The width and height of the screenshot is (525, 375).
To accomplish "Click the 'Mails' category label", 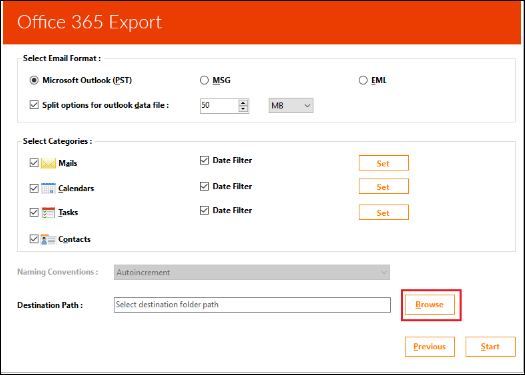I will click(68, 163).
